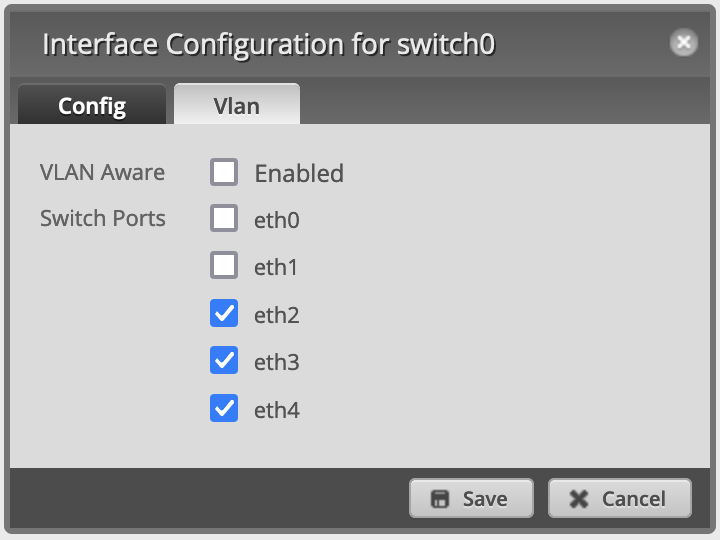The width and height of the screenshot is (720, 540).
Task: Click the VLAN Aware field label
Action: pos(102,173)
